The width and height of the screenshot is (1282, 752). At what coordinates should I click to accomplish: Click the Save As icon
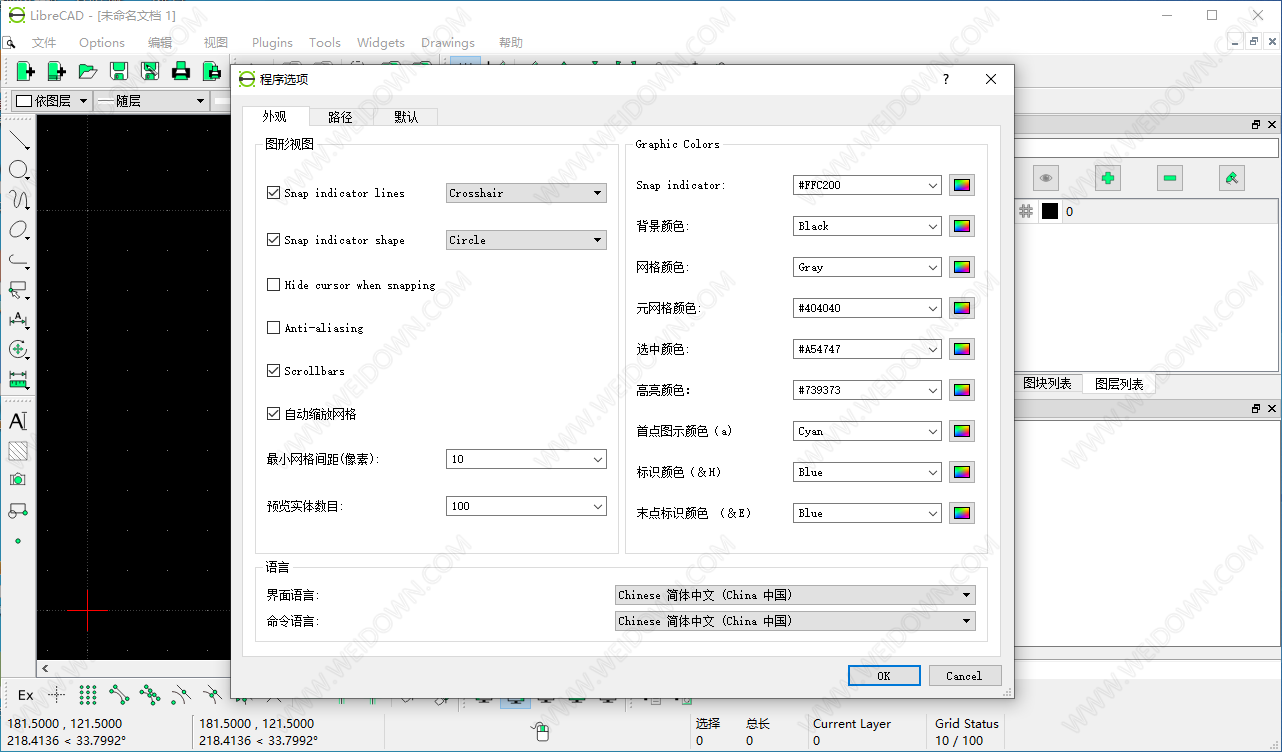pyautogui.click(x=150, y=71)
